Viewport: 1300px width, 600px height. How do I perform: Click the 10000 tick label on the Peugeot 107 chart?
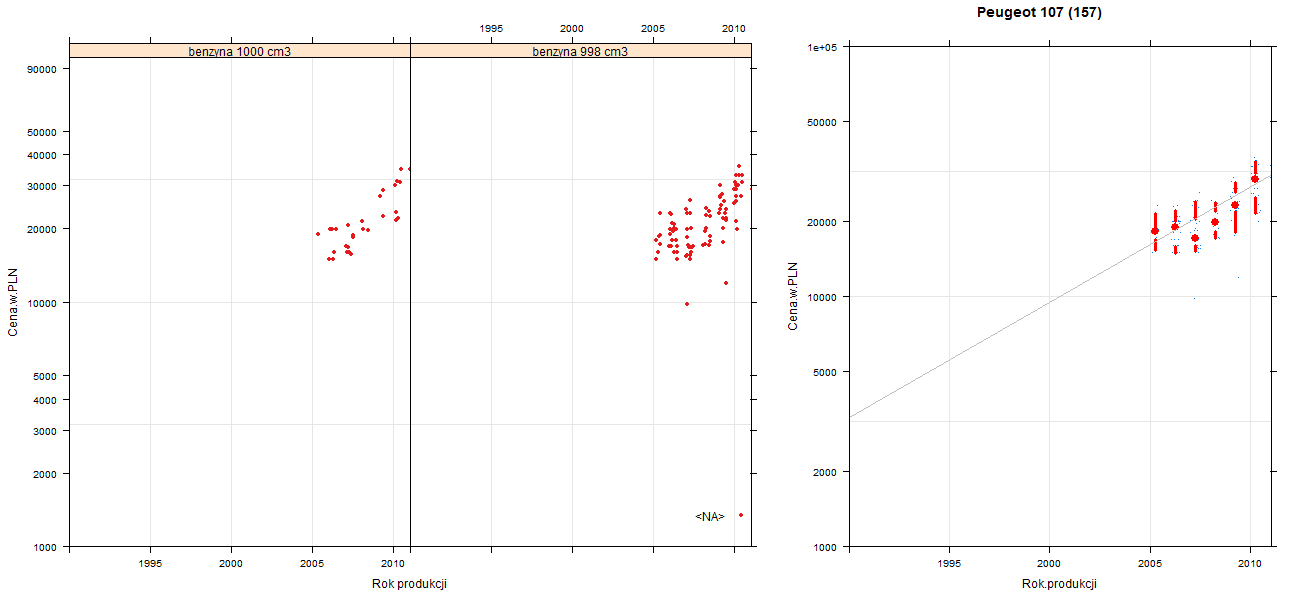coord(822,297)
